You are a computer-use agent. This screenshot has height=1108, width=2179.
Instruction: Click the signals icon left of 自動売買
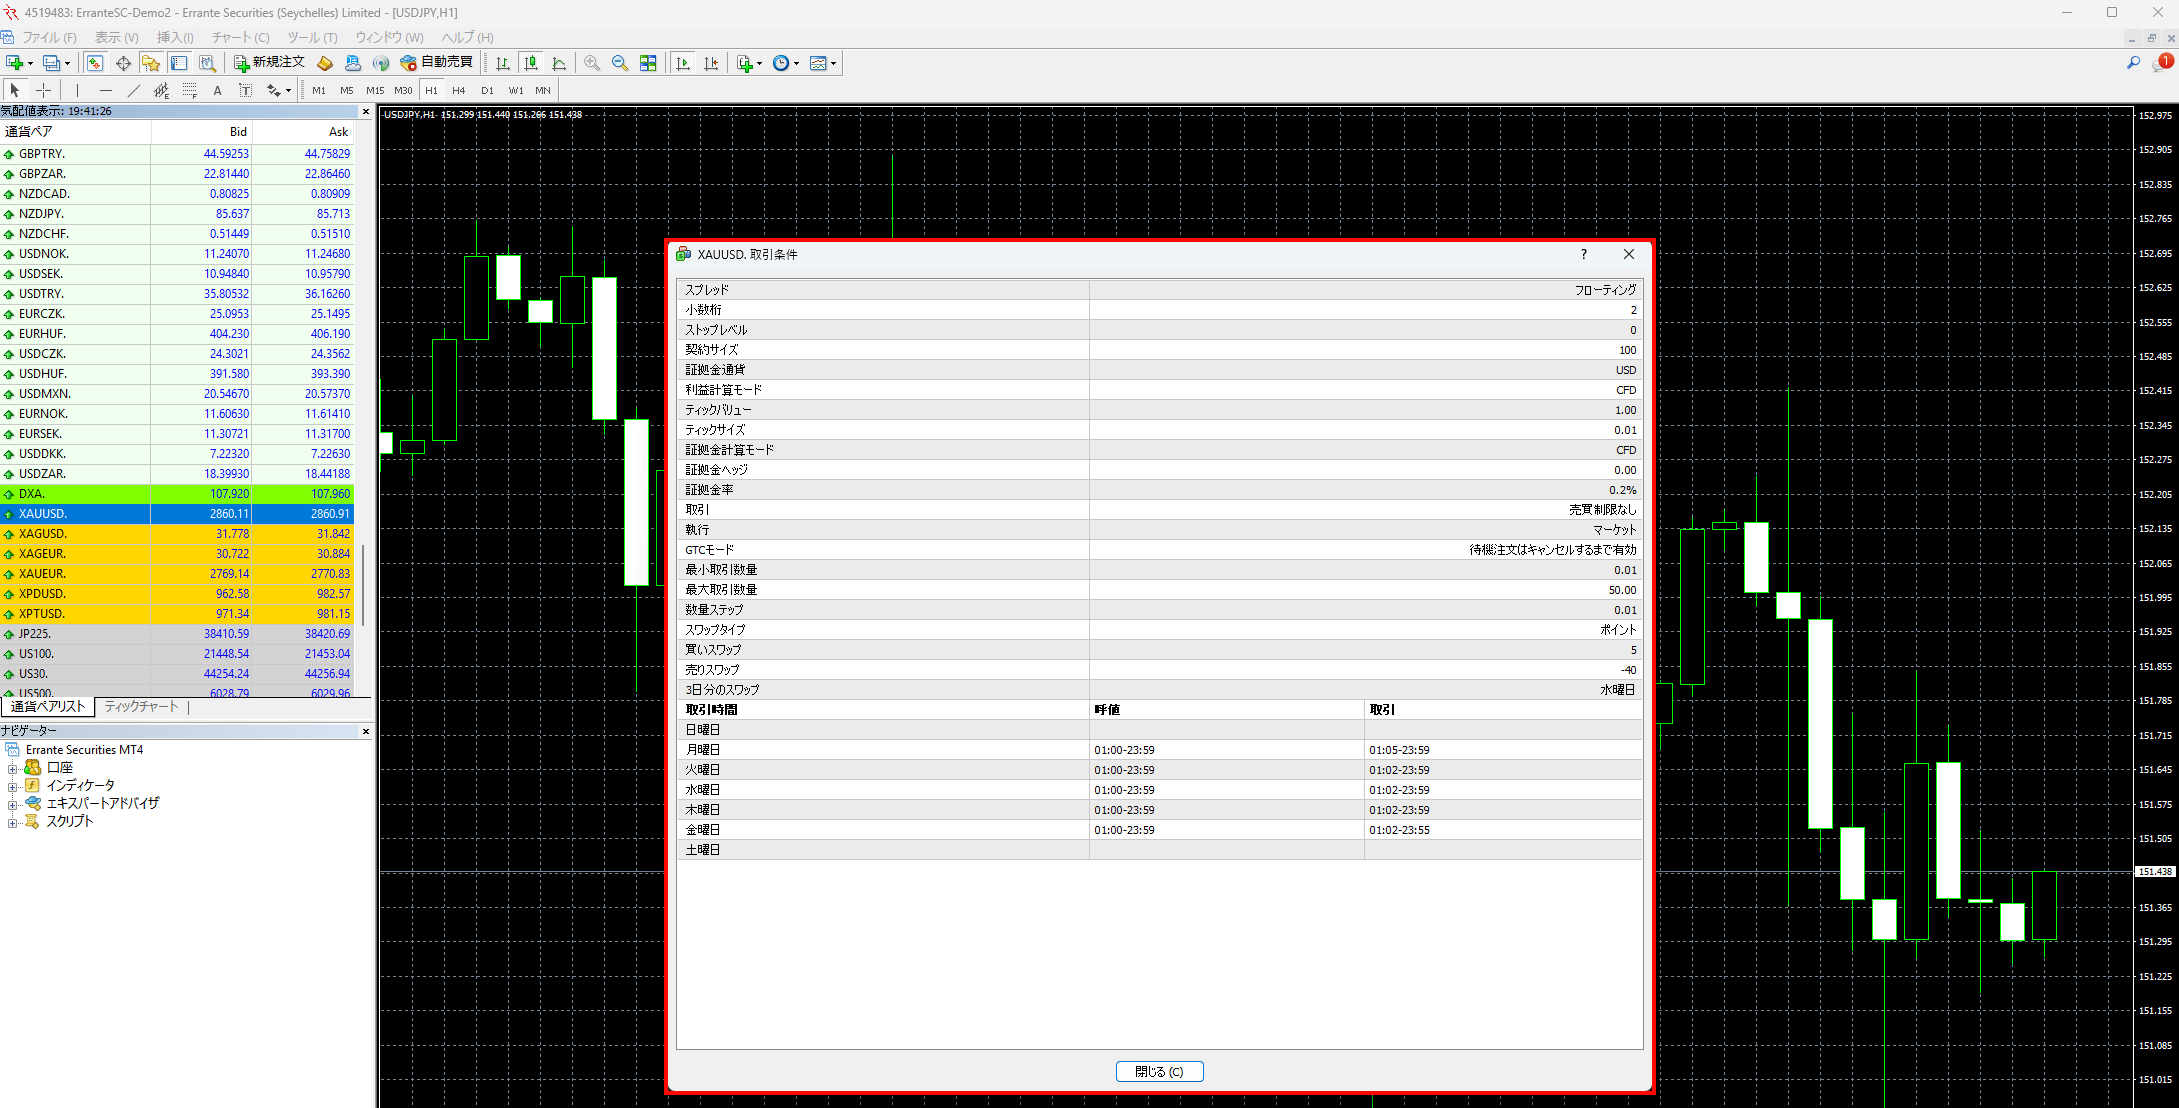pos(381,63)
